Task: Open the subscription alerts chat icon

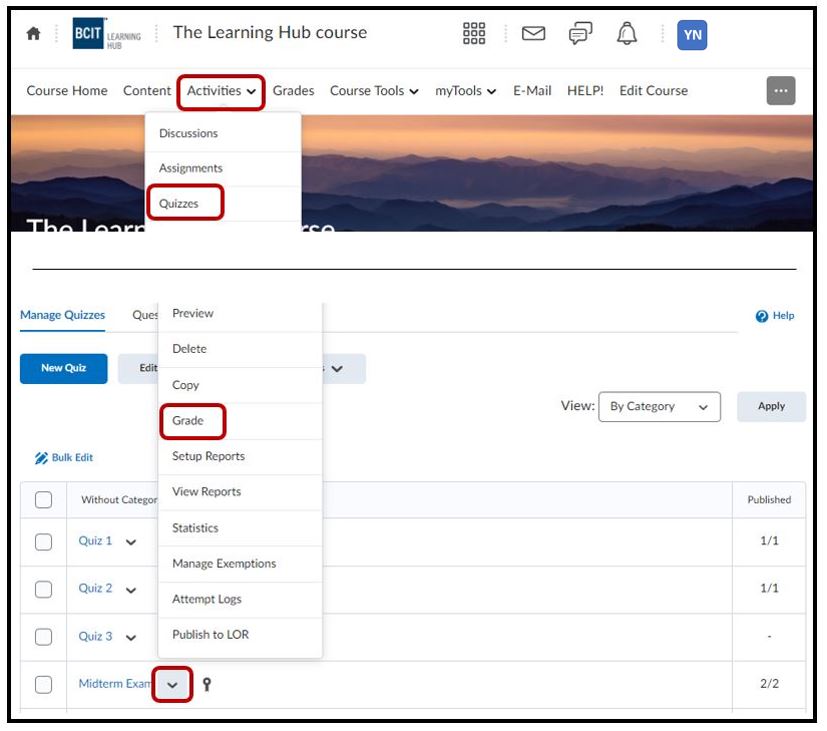Action: 580,34
